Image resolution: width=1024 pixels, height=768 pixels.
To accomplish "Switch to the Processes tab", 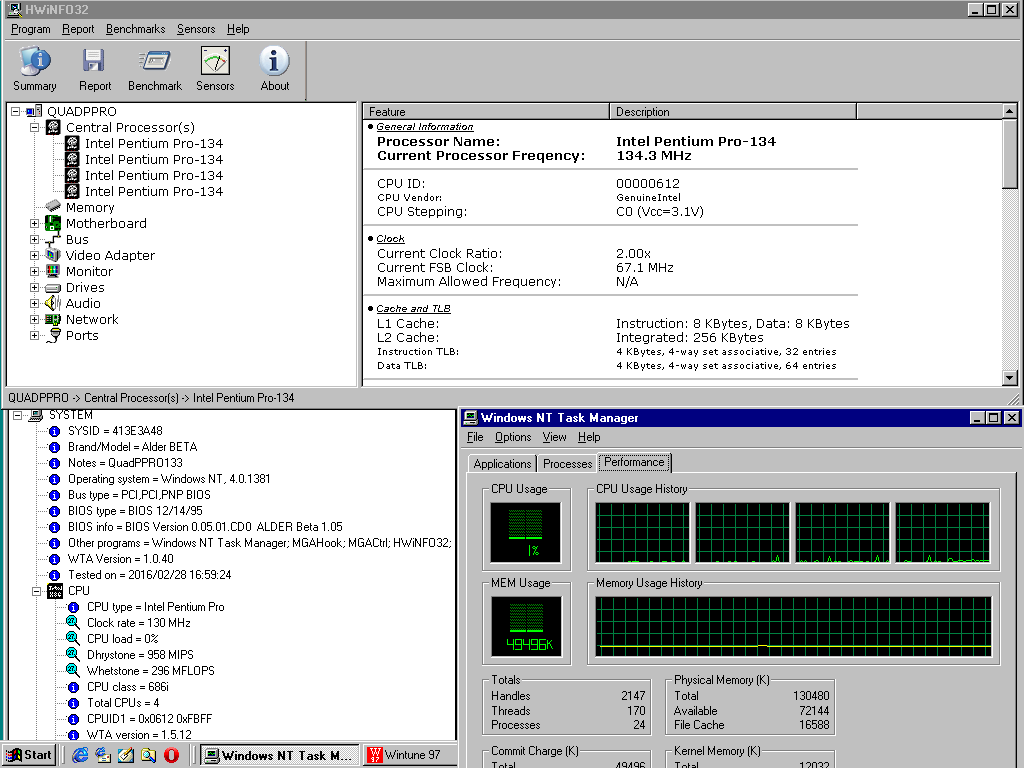I will [568, 464].
